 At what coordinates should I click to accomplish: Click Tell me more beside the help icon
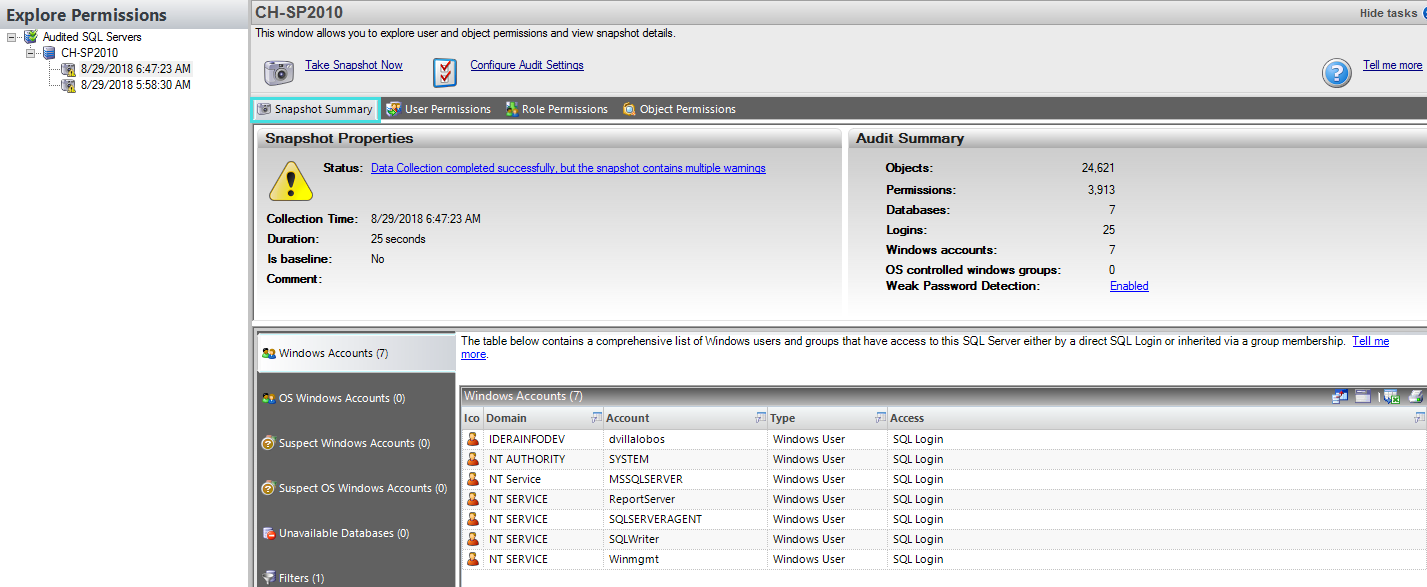pyautogui.click(x=1392, y=65)
